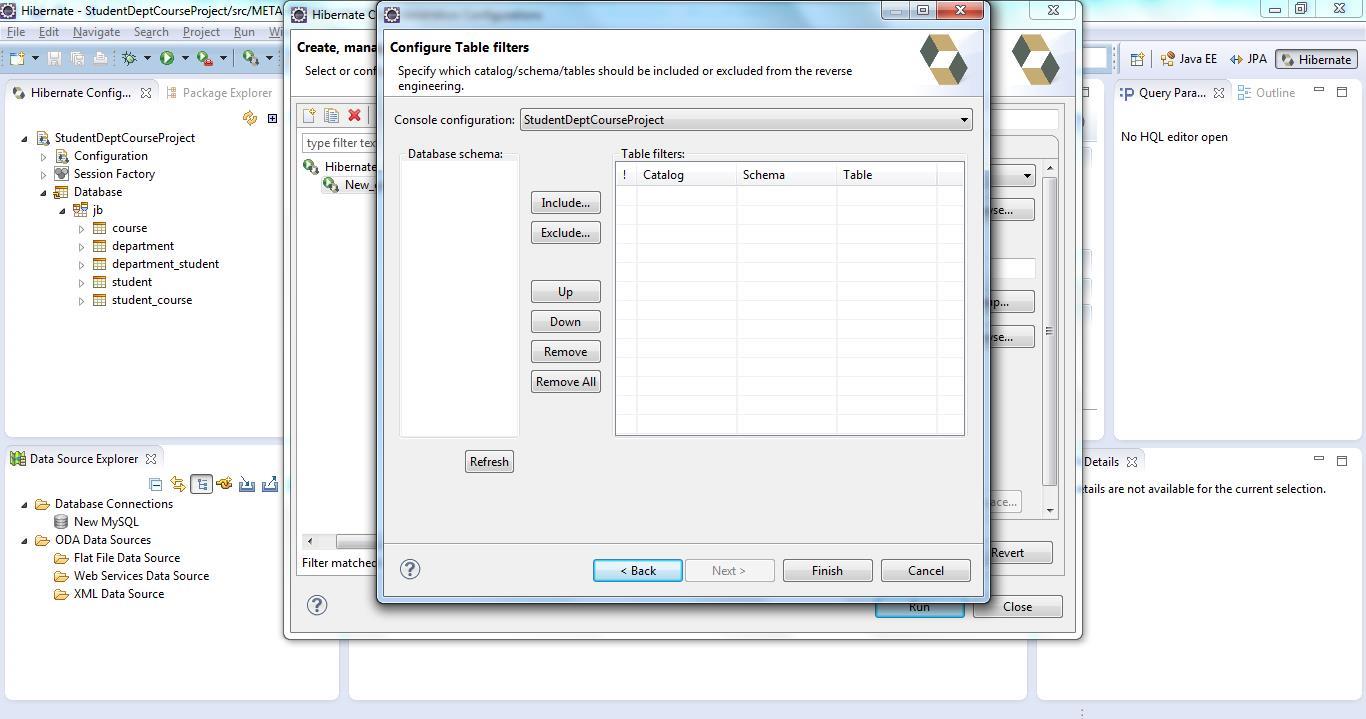1366x719 pixels.
Task: Open the Console configuration dropdown
Action: pos(746,120)
